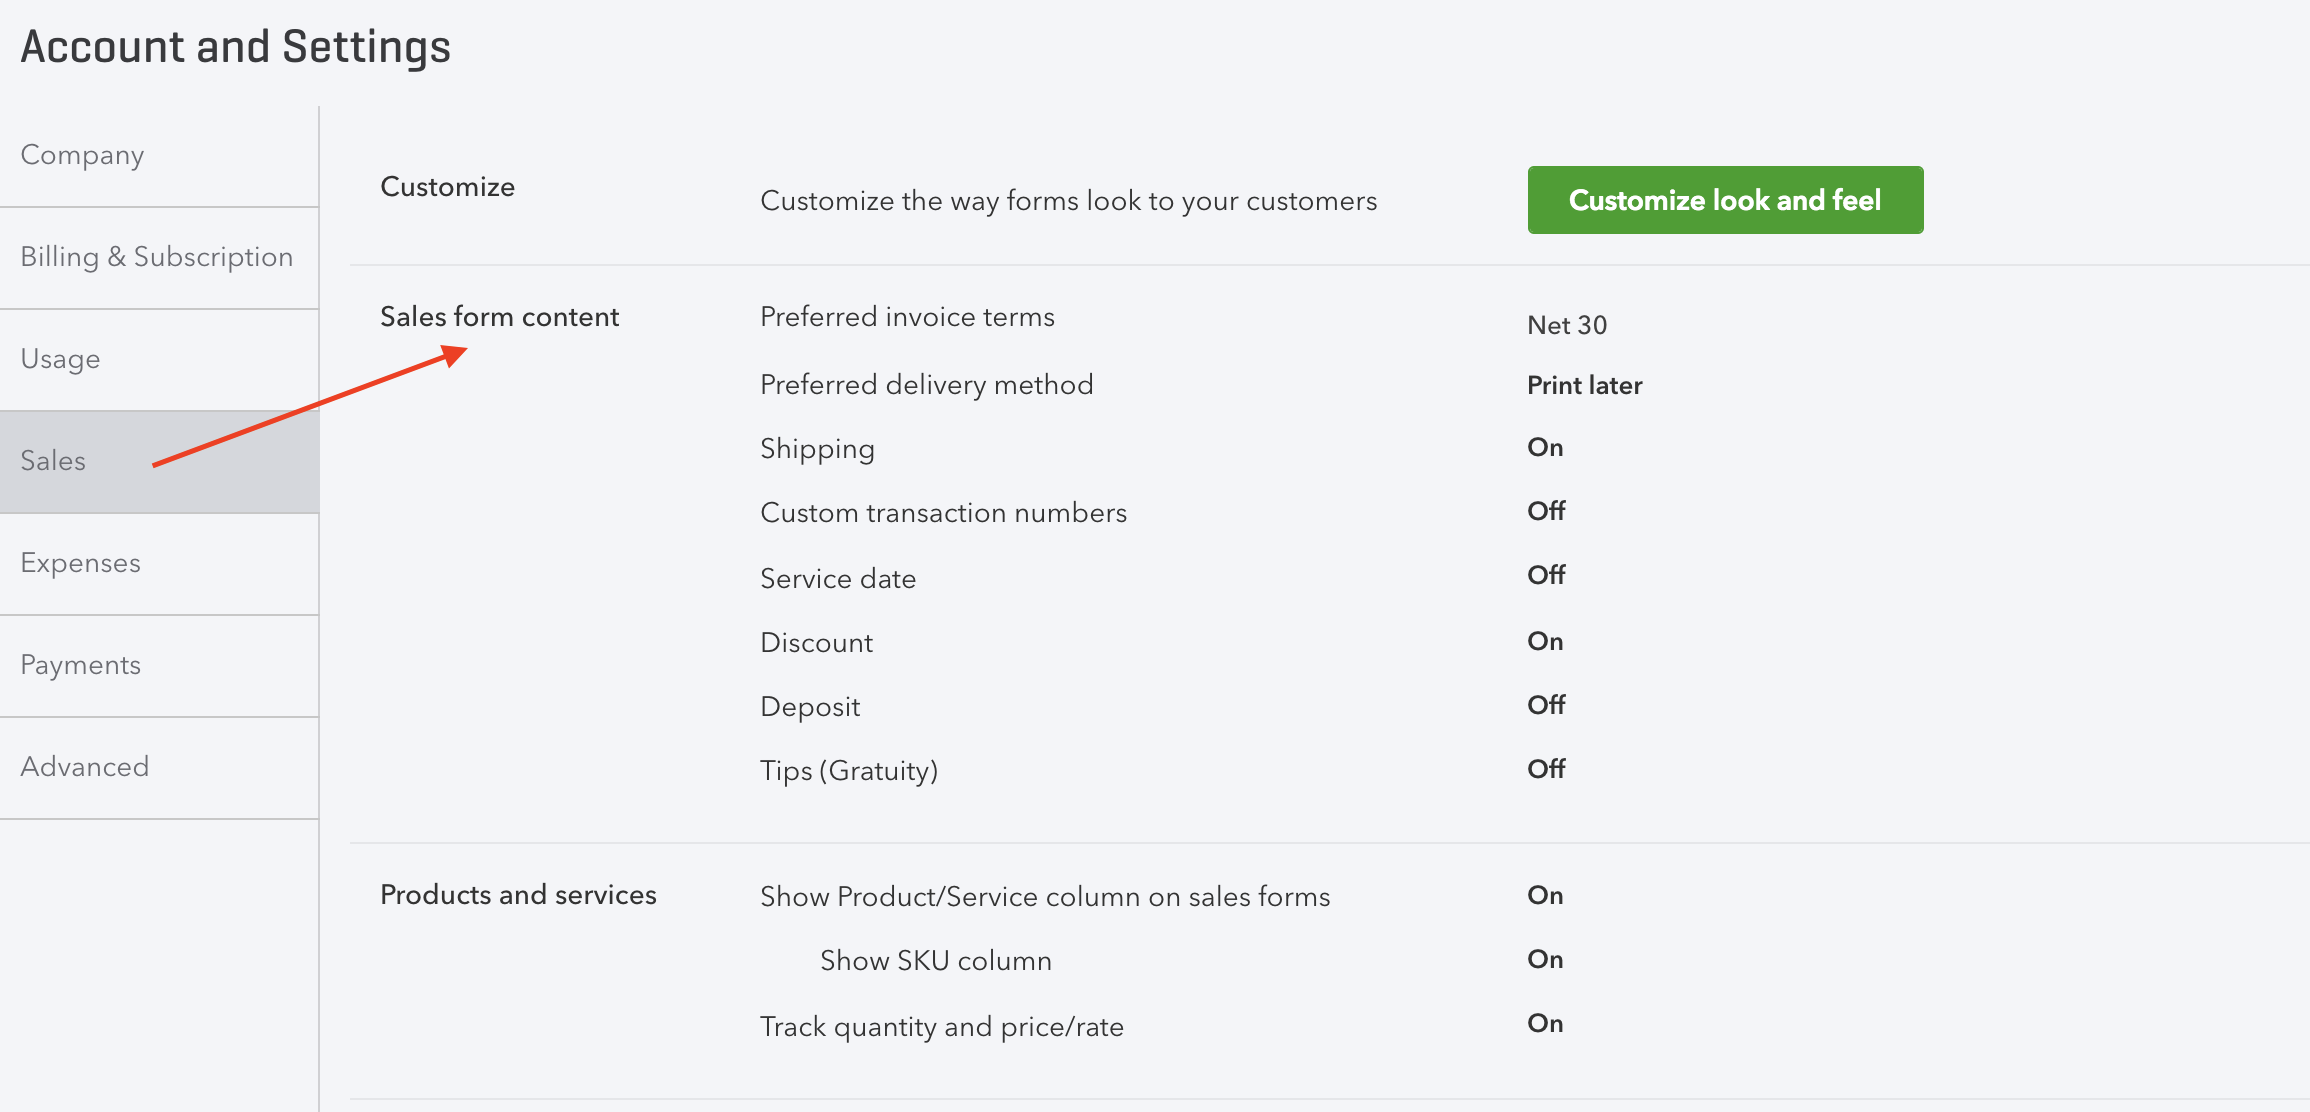Turn on Service date
Screen dimensions: 2310x1112
tap(1546, 575)
